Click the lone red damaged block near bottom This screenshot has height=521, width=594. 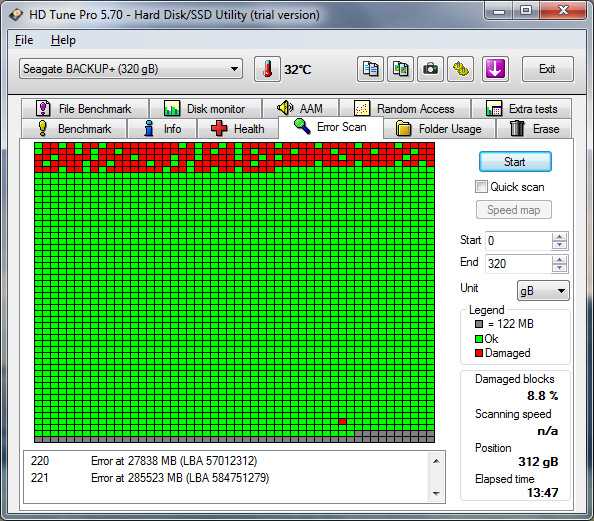click(342, 421)
